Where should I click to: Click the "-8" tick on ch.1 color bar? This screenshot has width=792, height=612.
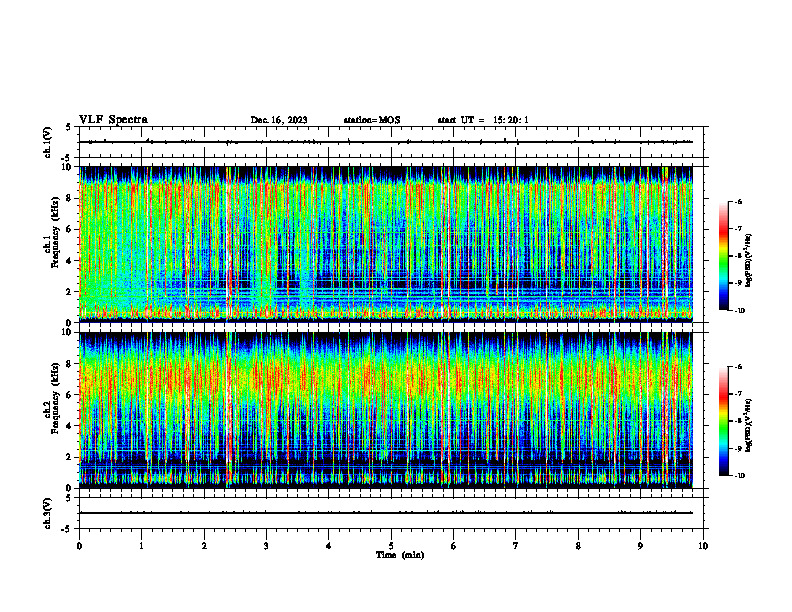pos(738,256)
